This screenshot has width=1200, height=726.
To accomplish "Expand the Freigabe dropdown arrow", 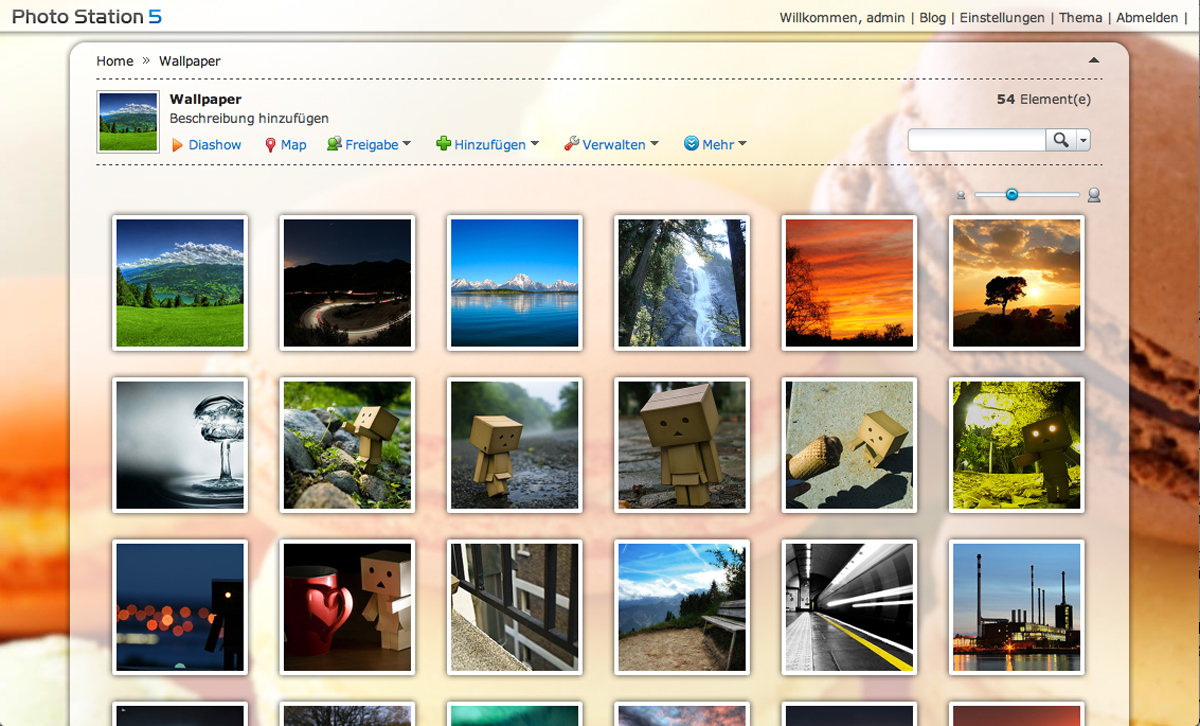I will tap(407, 144).
